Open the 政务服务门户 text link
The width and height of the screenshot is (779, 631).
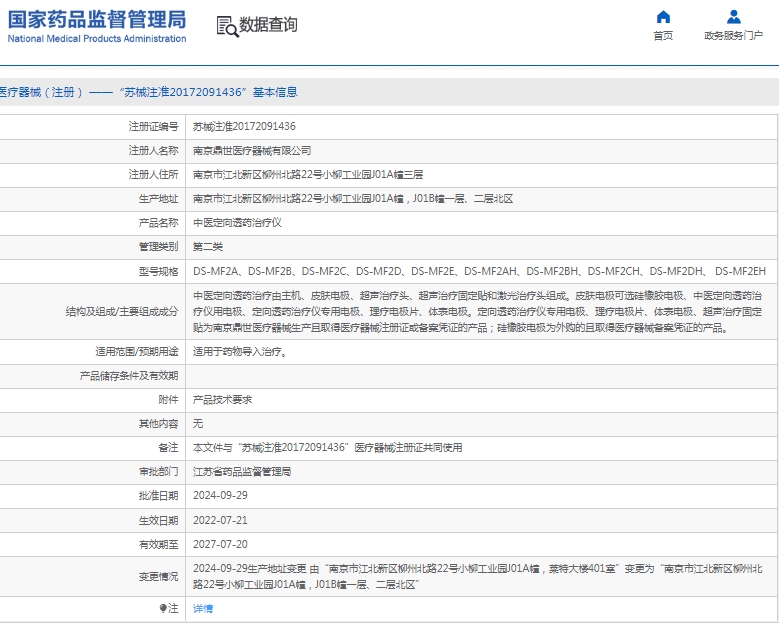coord(733,36)
